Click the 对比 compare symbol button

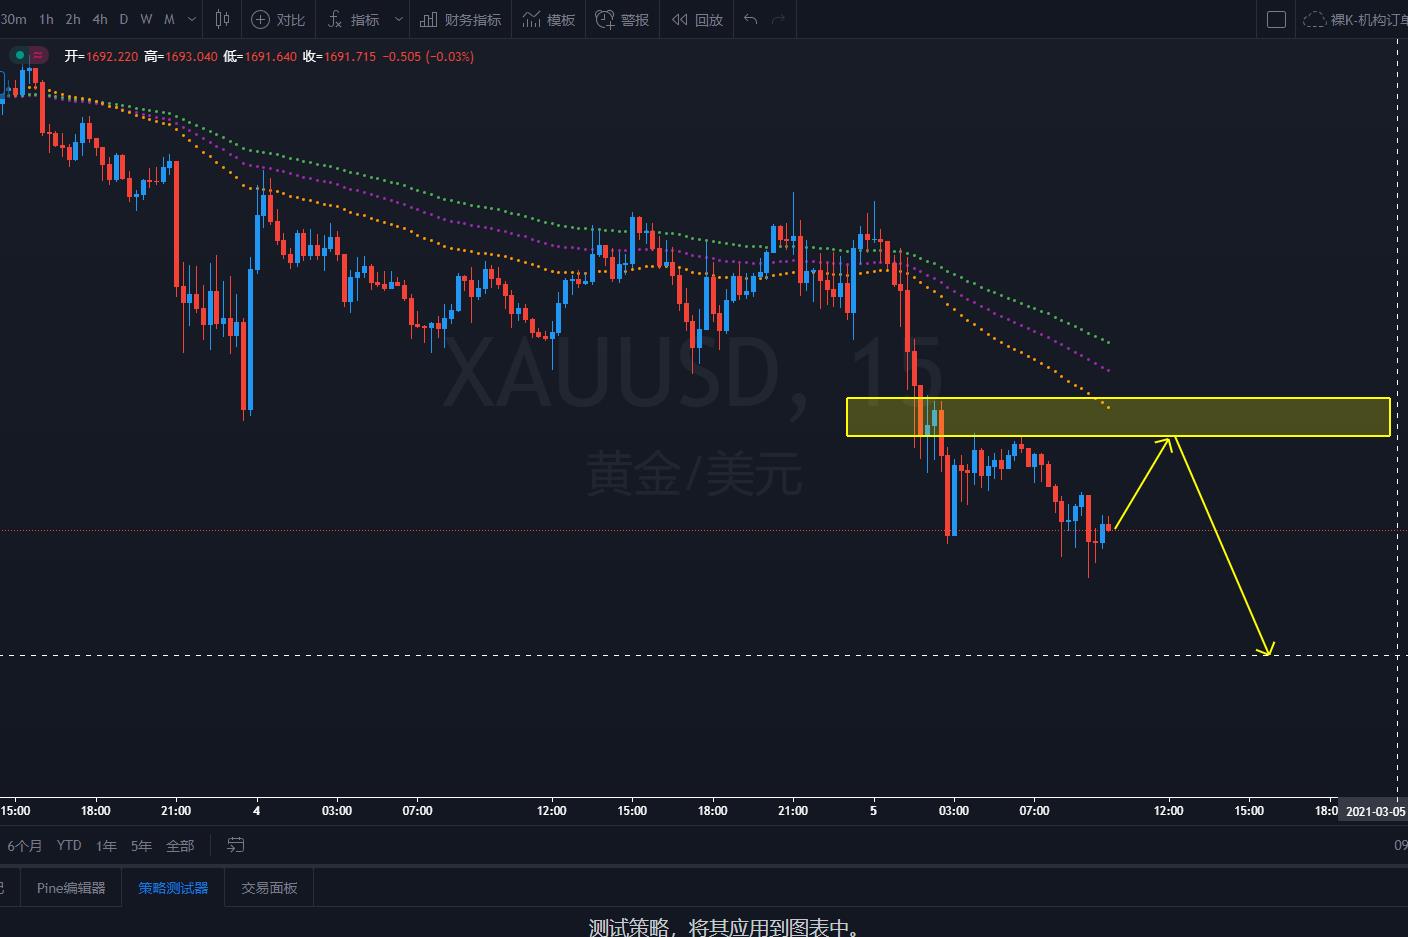coord(279,19)
